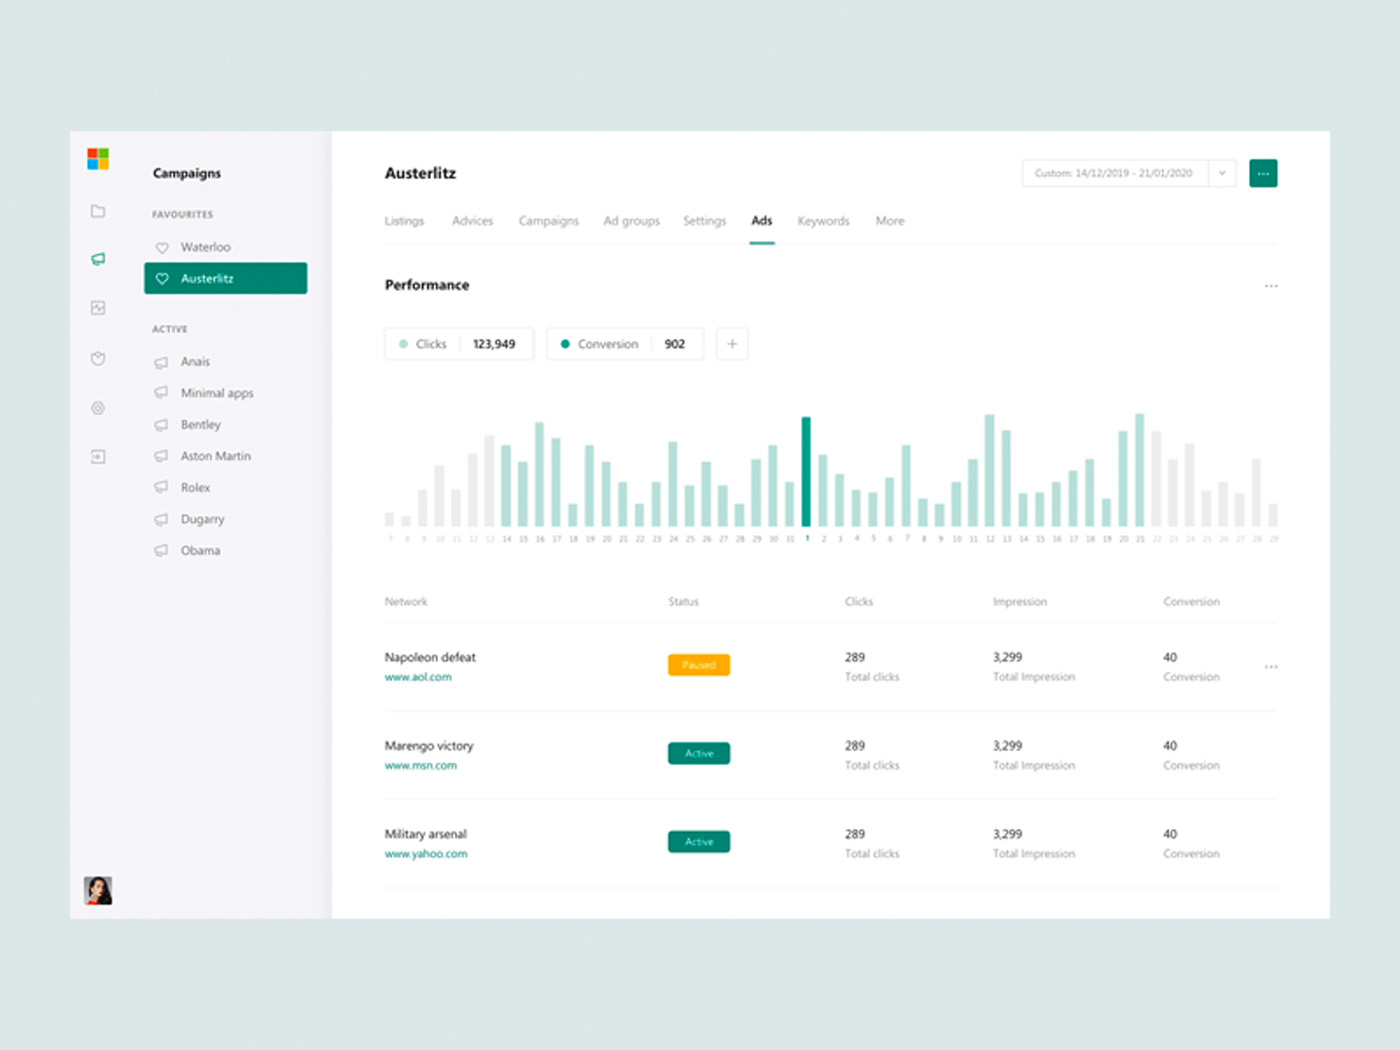Open the image gallery sidebar icon
1400x1050 pixels.
click(x=98, y=308)
